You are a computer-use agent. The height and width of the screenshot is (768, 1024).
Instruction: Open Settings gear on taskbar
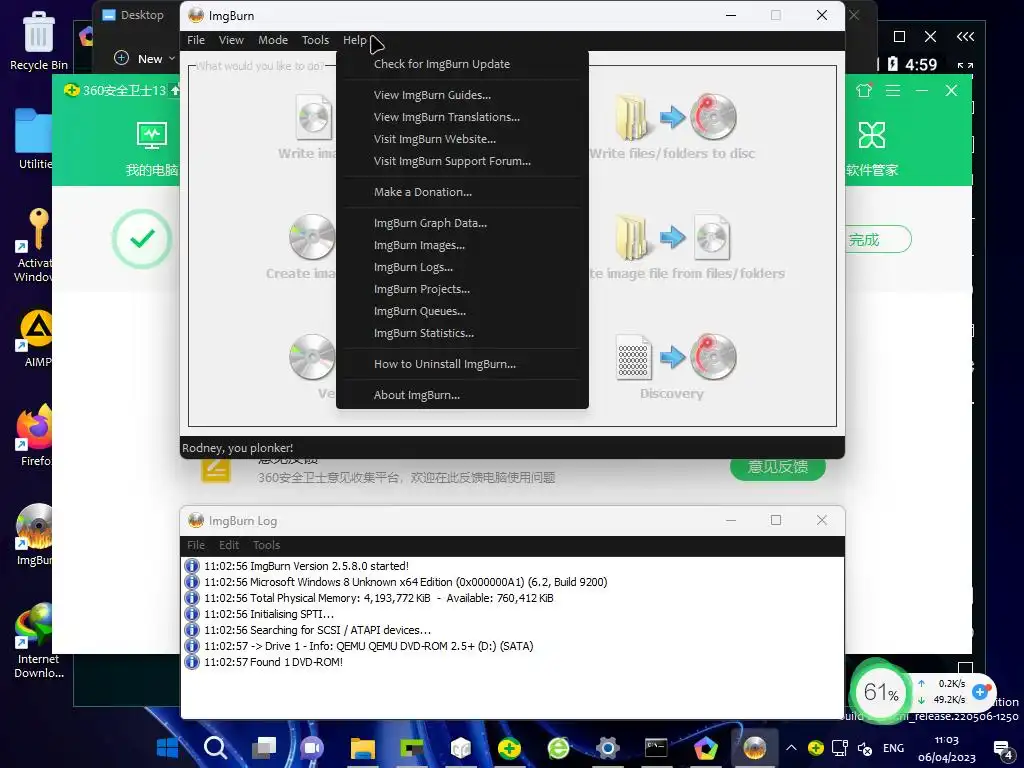(x=607, y=748)
